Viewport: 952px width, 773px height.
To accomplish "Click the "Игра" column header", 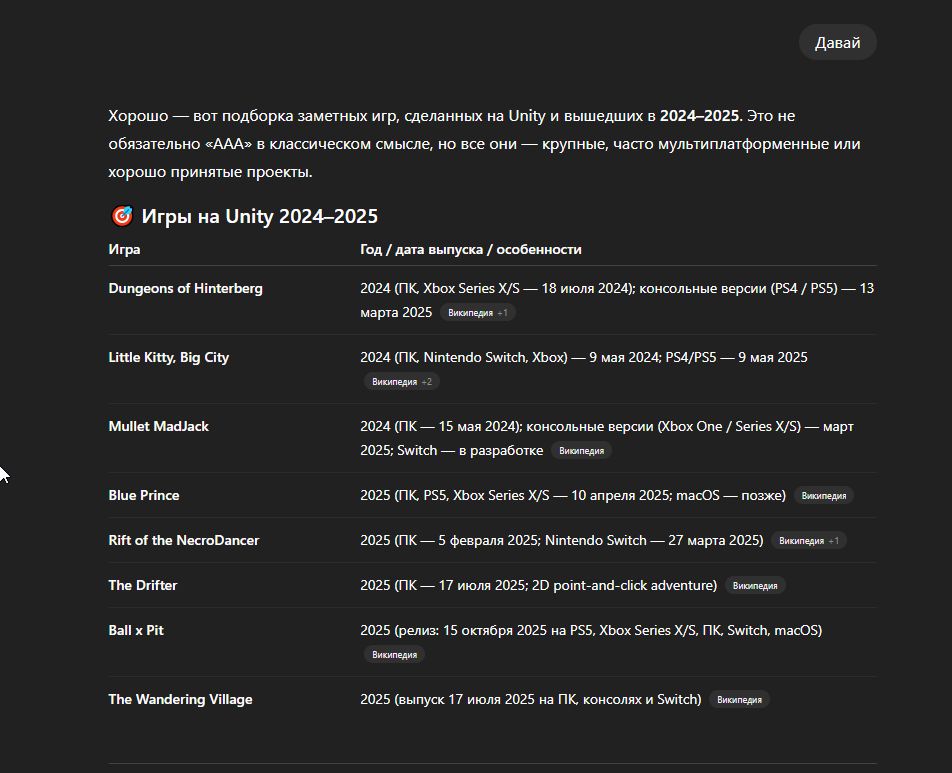I will click(124, 249).
